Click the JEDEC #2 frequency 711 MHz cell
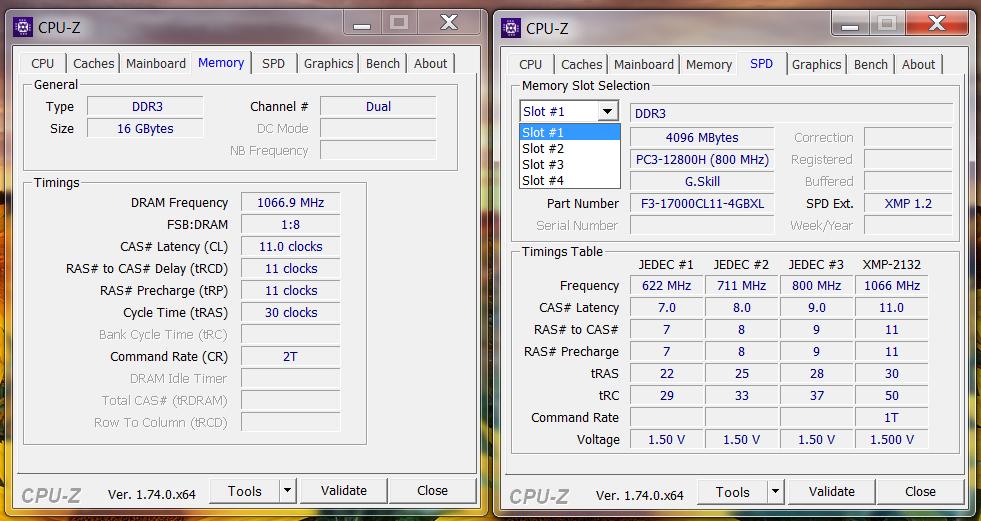The image size is (981, 521). pos(741,286)
